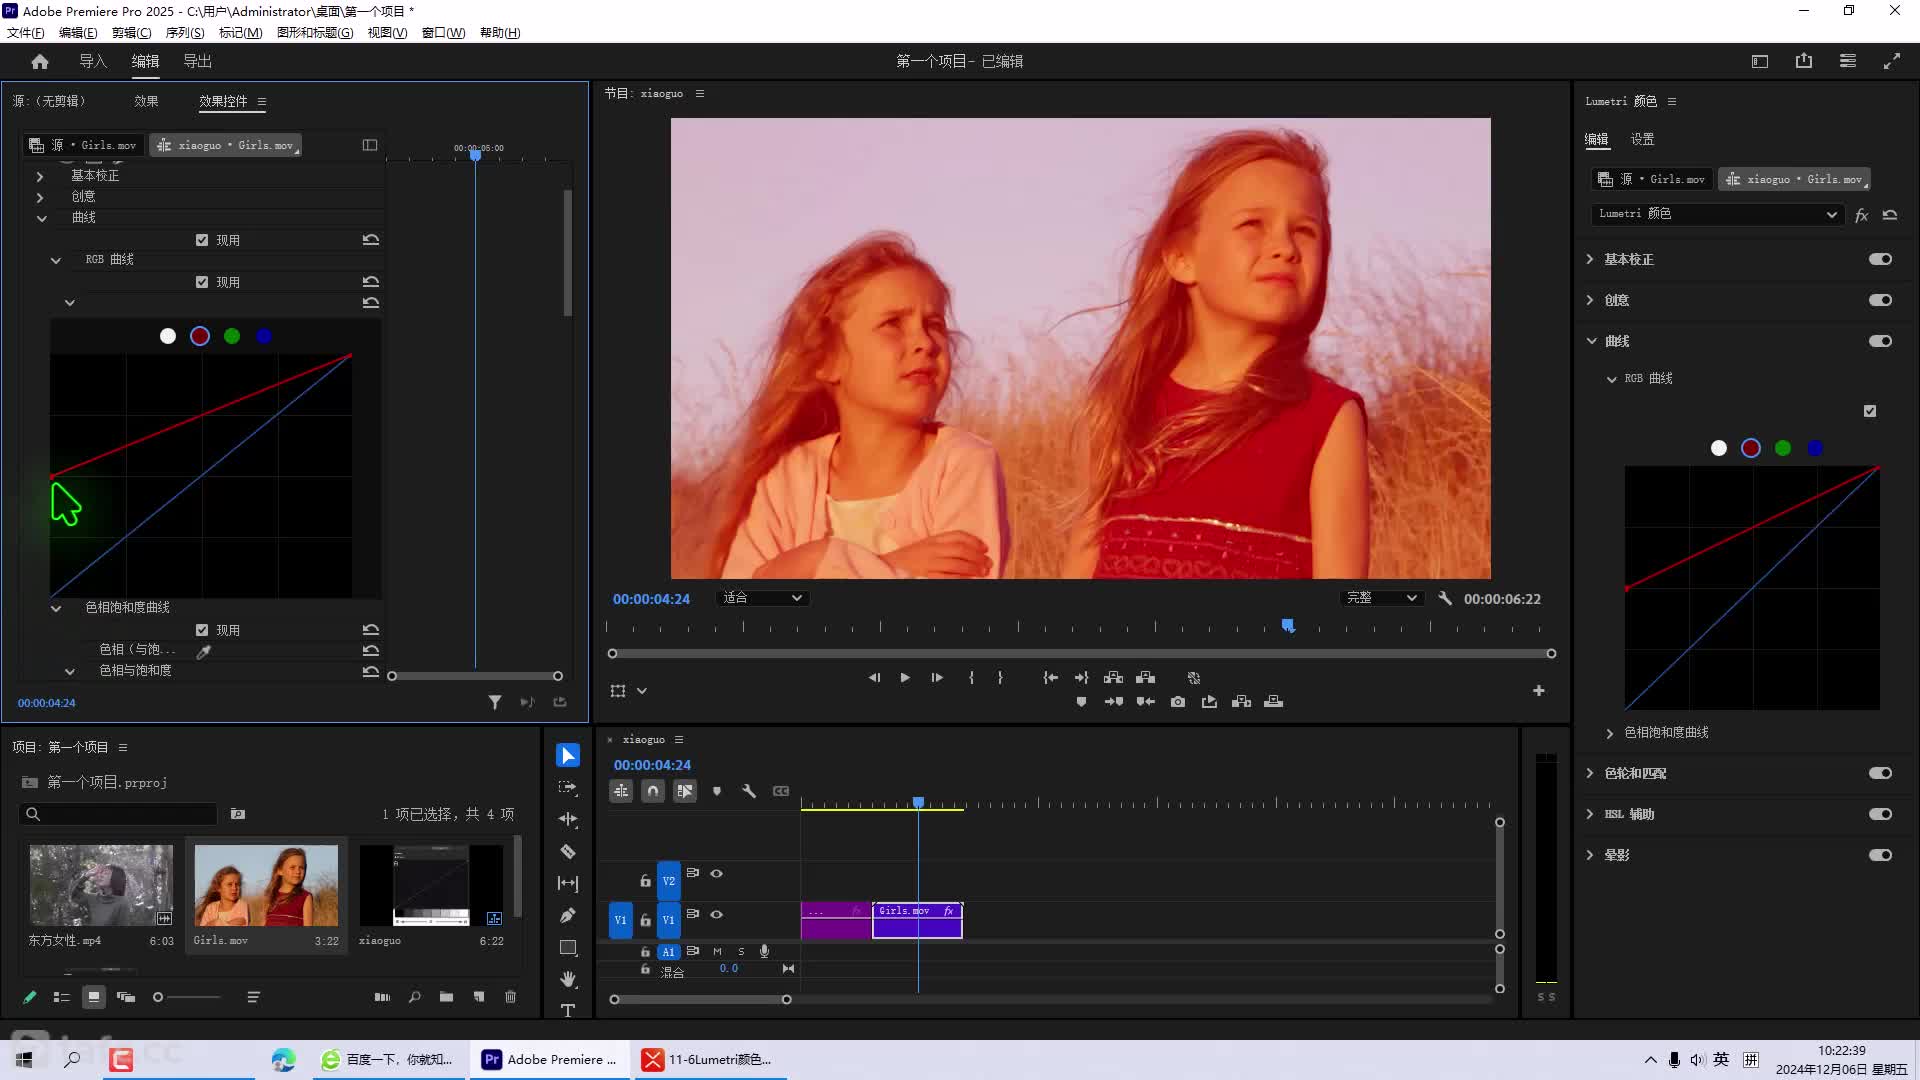Select the Slip tool

(568, 883)
